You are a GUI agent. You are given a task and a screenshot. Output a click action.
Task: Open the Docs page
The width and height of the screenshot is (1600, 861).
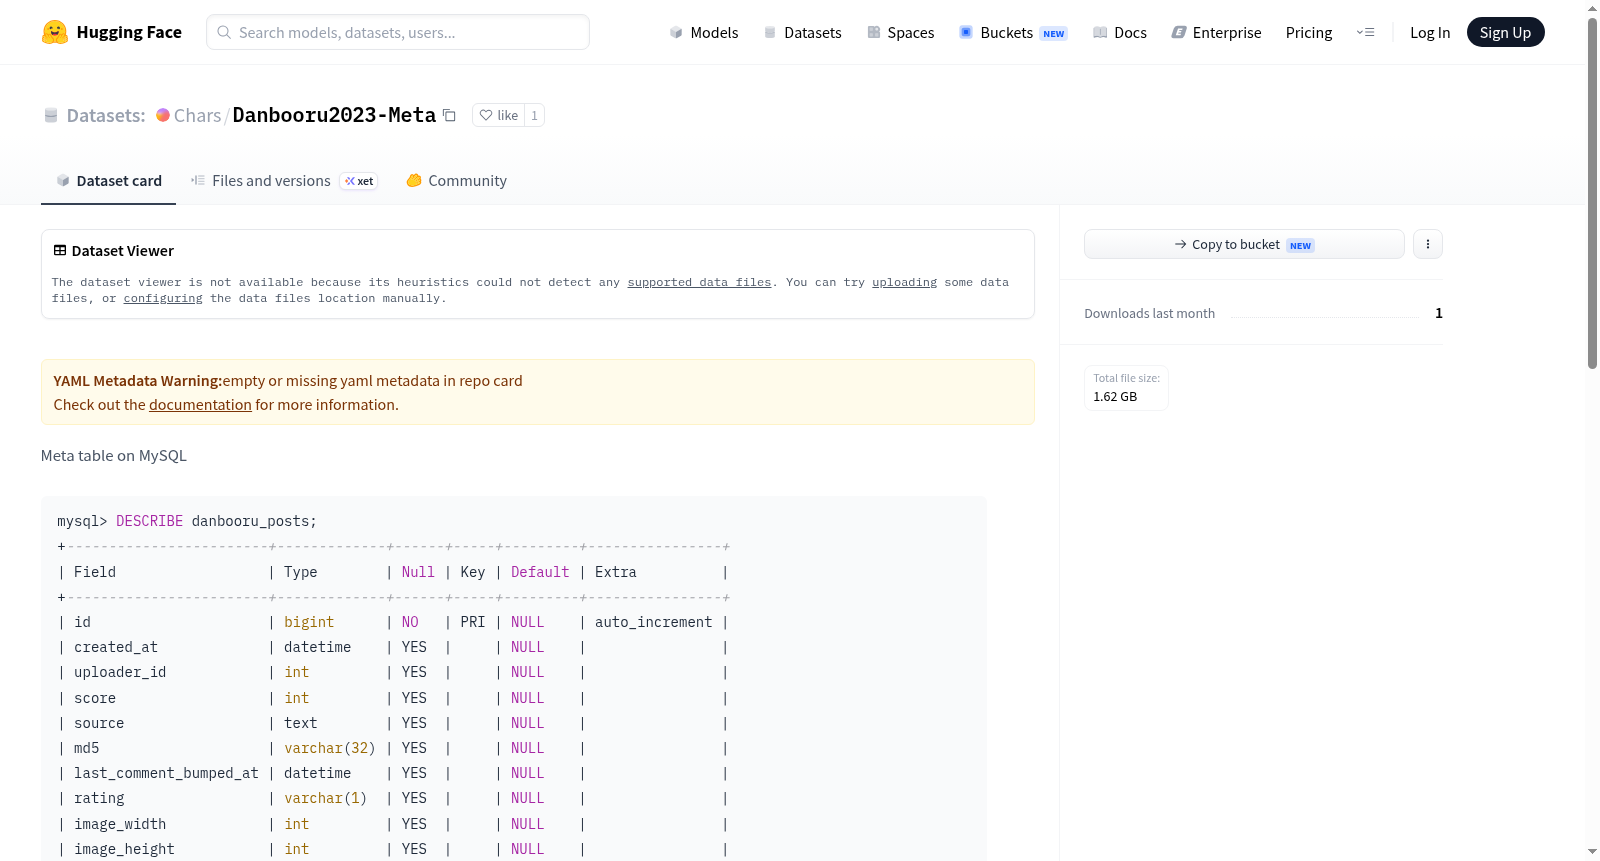1120,32
